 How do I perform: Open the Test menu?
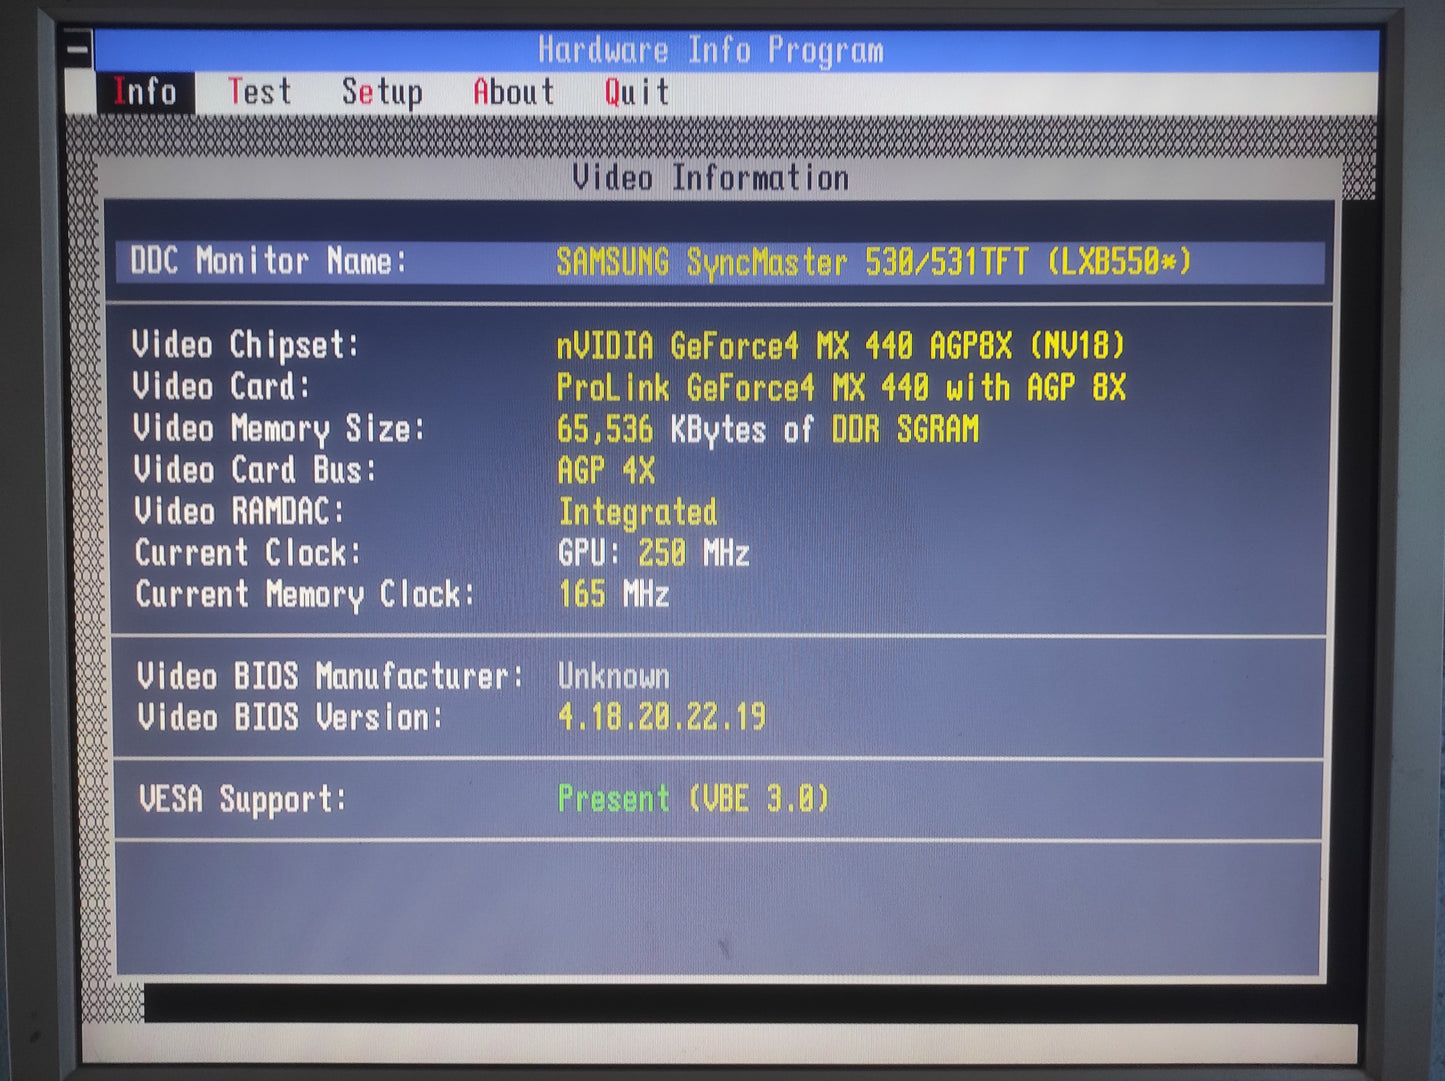coord(259,92)
